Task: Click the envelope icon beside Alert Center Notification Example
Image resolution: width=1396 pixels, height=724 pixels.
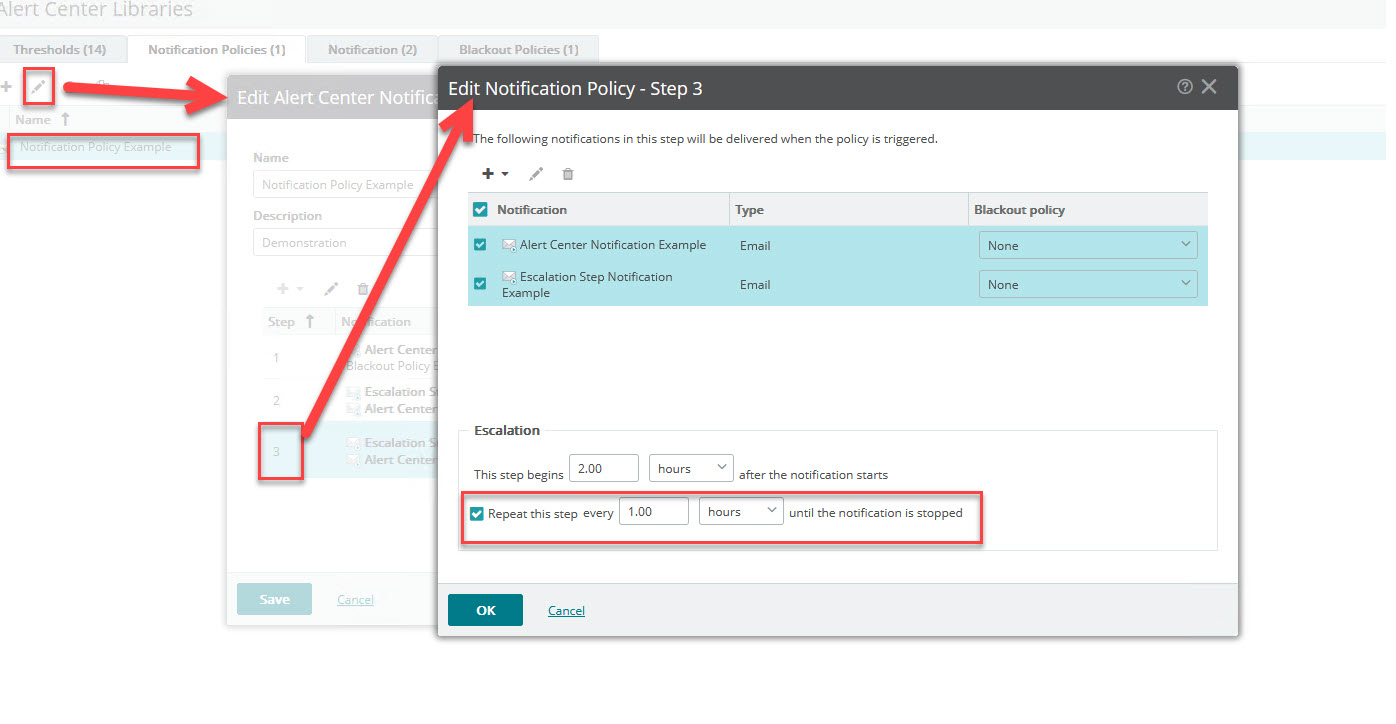Action: [509, 245]
